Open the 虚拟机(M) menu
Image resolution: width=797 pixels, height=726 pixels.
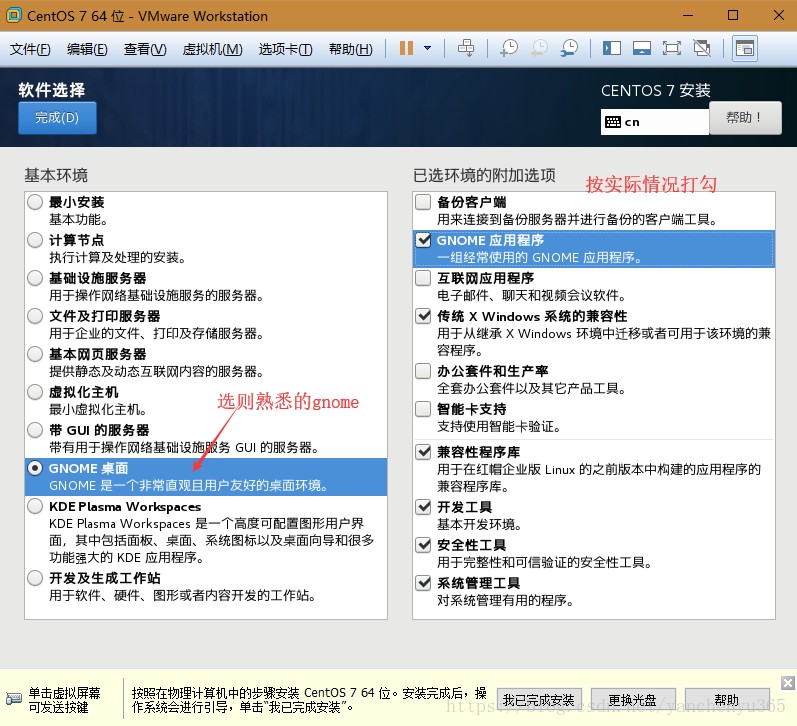[212, 49]
